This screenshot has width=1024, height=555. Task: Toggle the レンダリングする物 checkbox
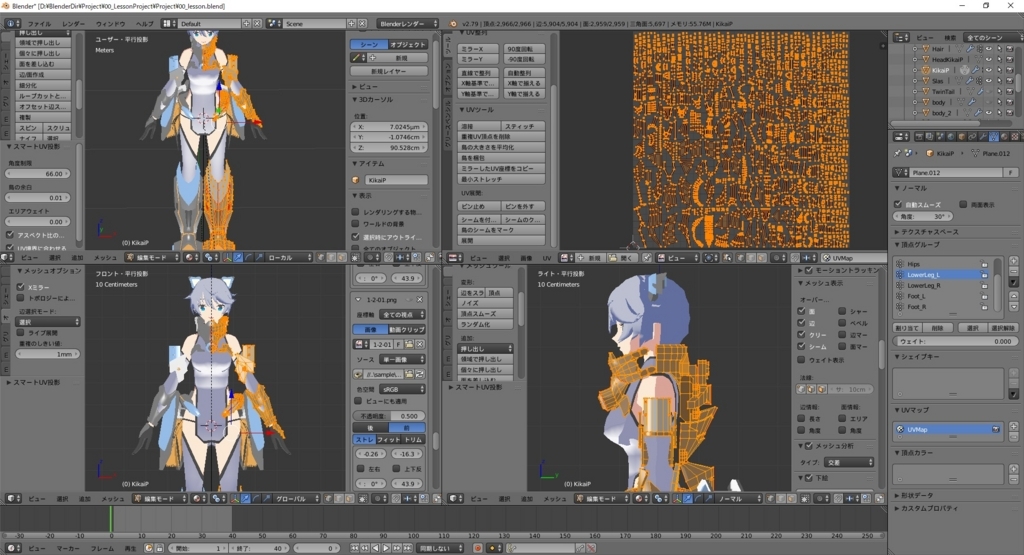click(x=356, y=212)
